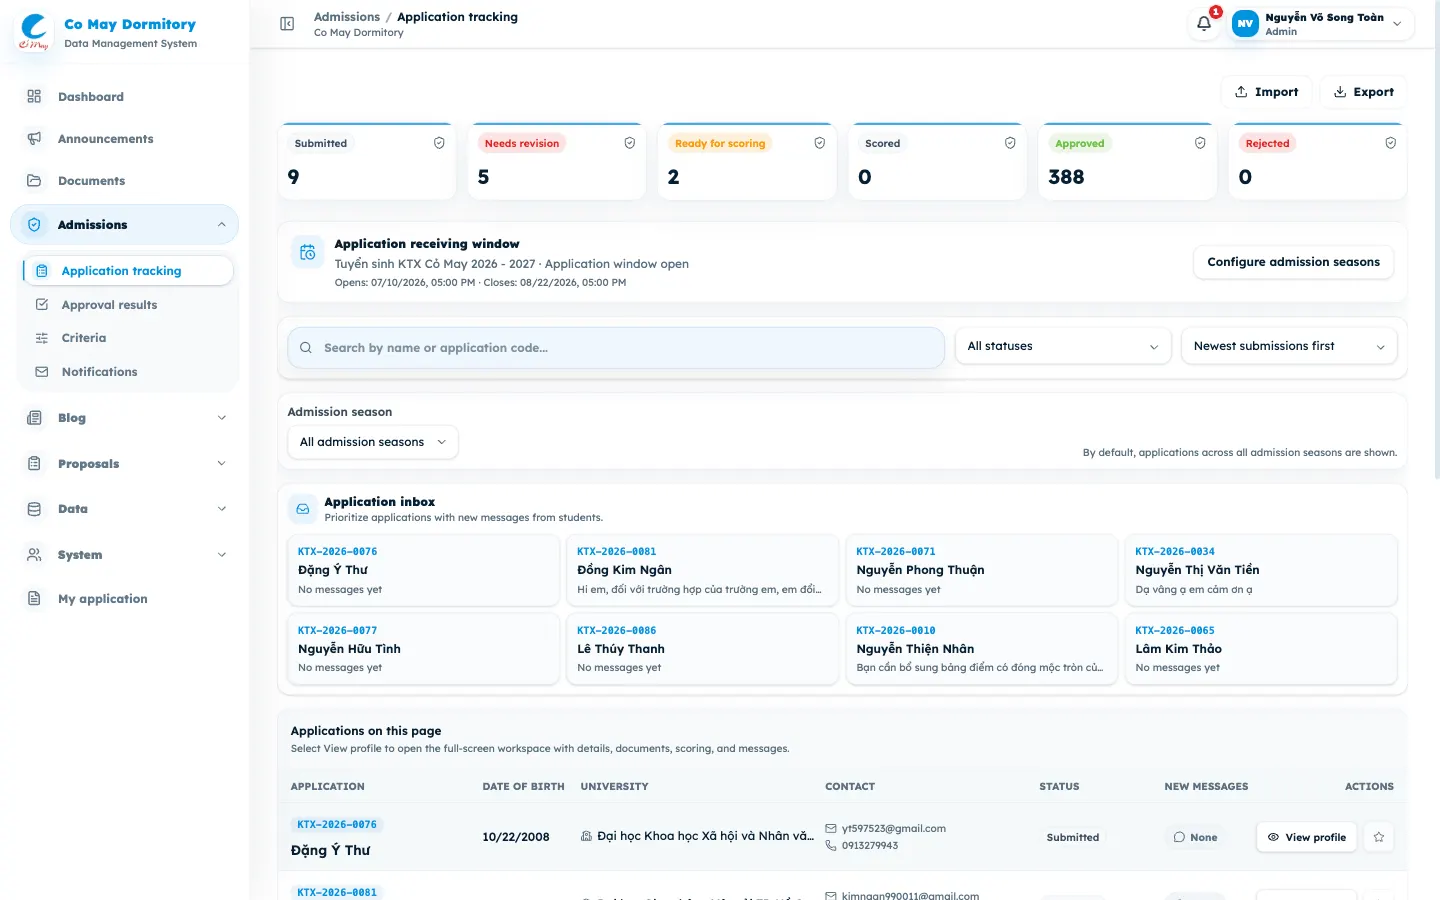The width and height of the screenshot is (1440, 900).
Task: Click the search magnifier icon
Action: pos(306,348)
